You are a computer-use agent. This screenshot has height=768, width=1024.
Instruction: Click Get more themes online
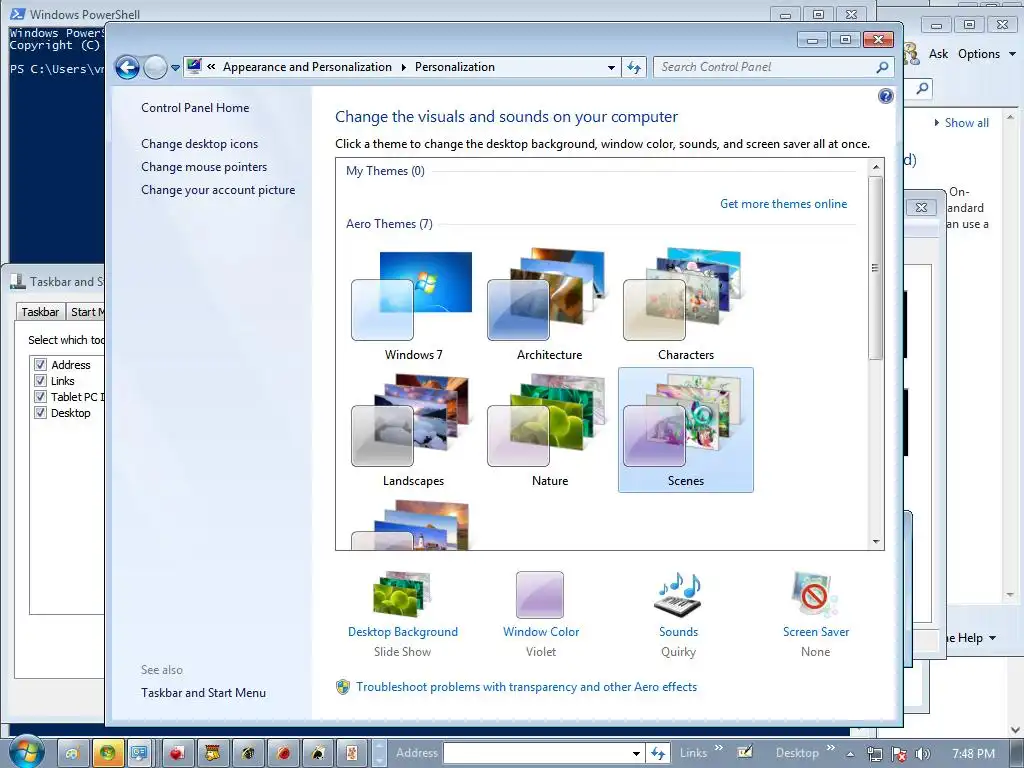click(783, 204)
